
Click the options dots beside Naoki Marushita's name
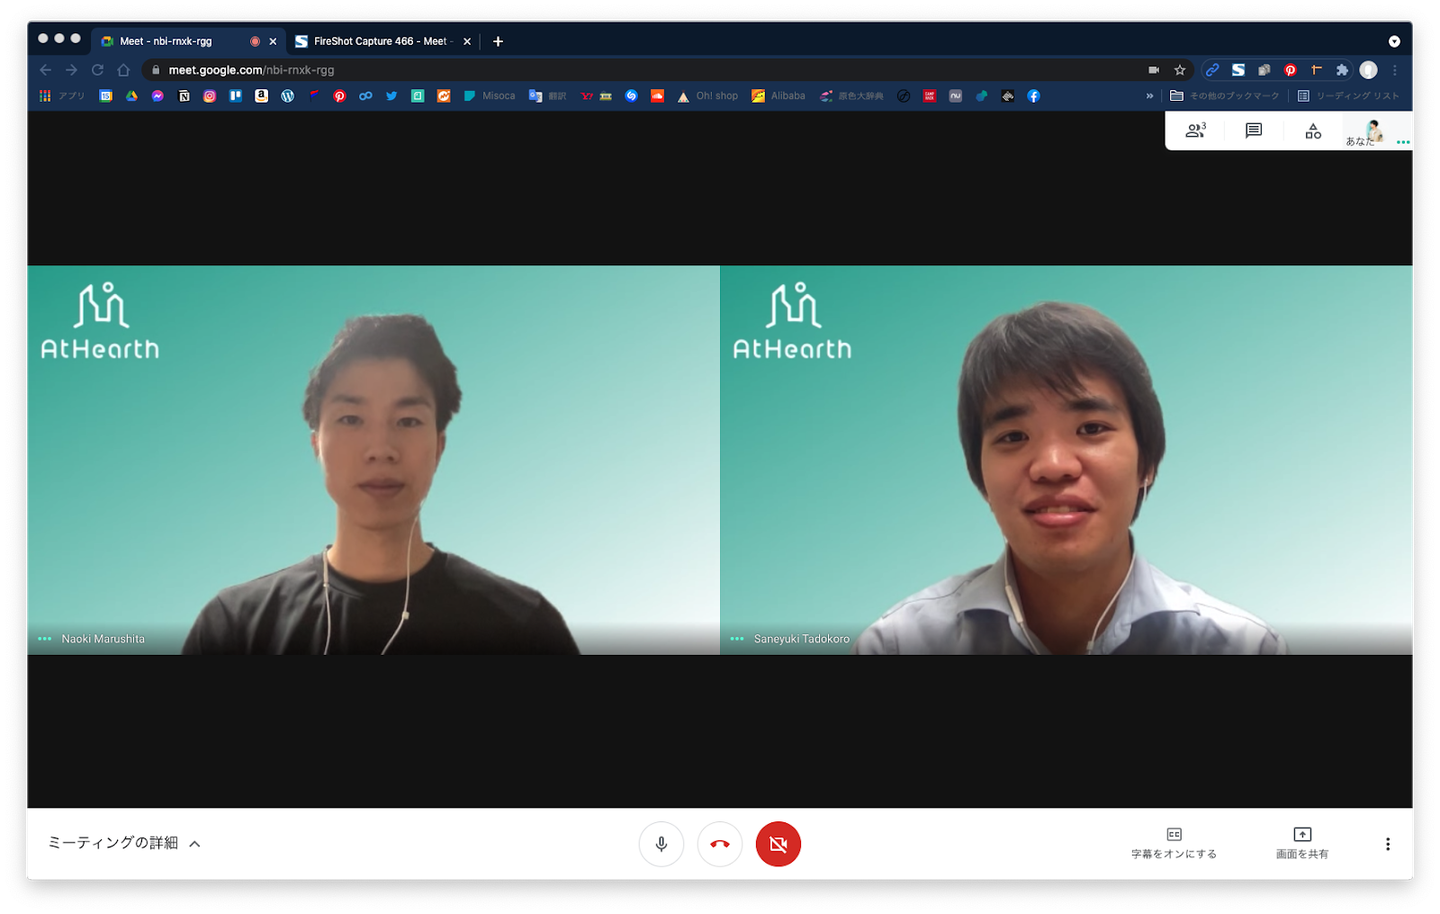pos(45,639)
